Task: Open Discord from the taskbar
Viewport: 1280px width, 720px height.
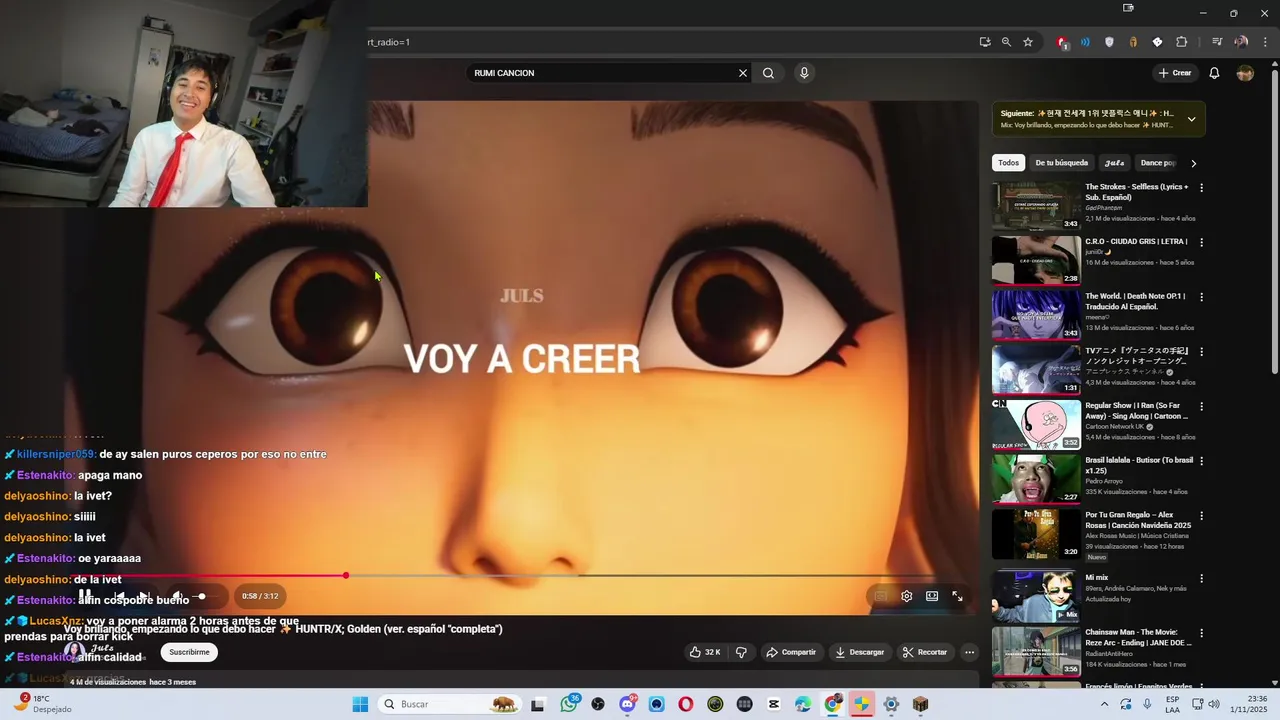Action: (x=627, y=704)
